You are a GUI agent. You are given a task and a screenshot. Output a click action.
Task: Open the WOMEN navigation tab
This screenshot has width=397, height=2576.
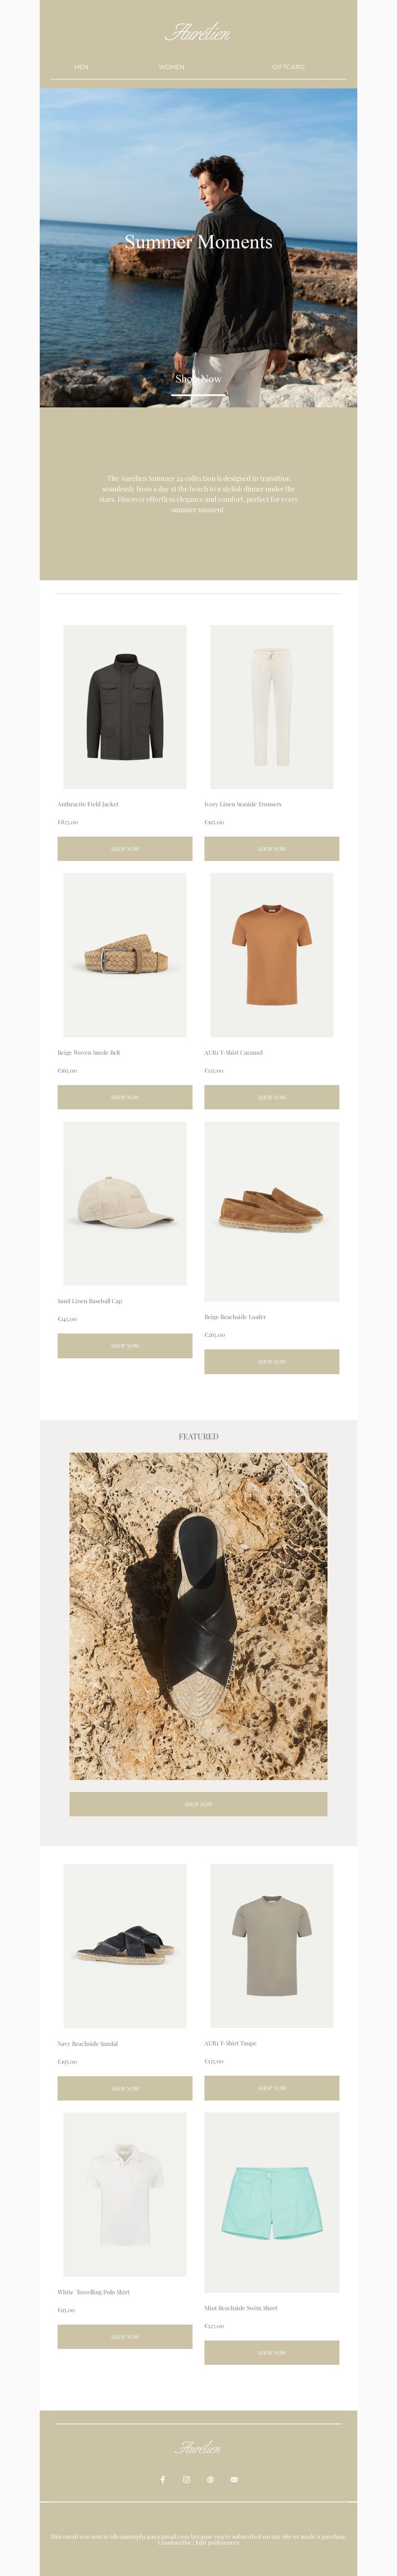(171, 67)
